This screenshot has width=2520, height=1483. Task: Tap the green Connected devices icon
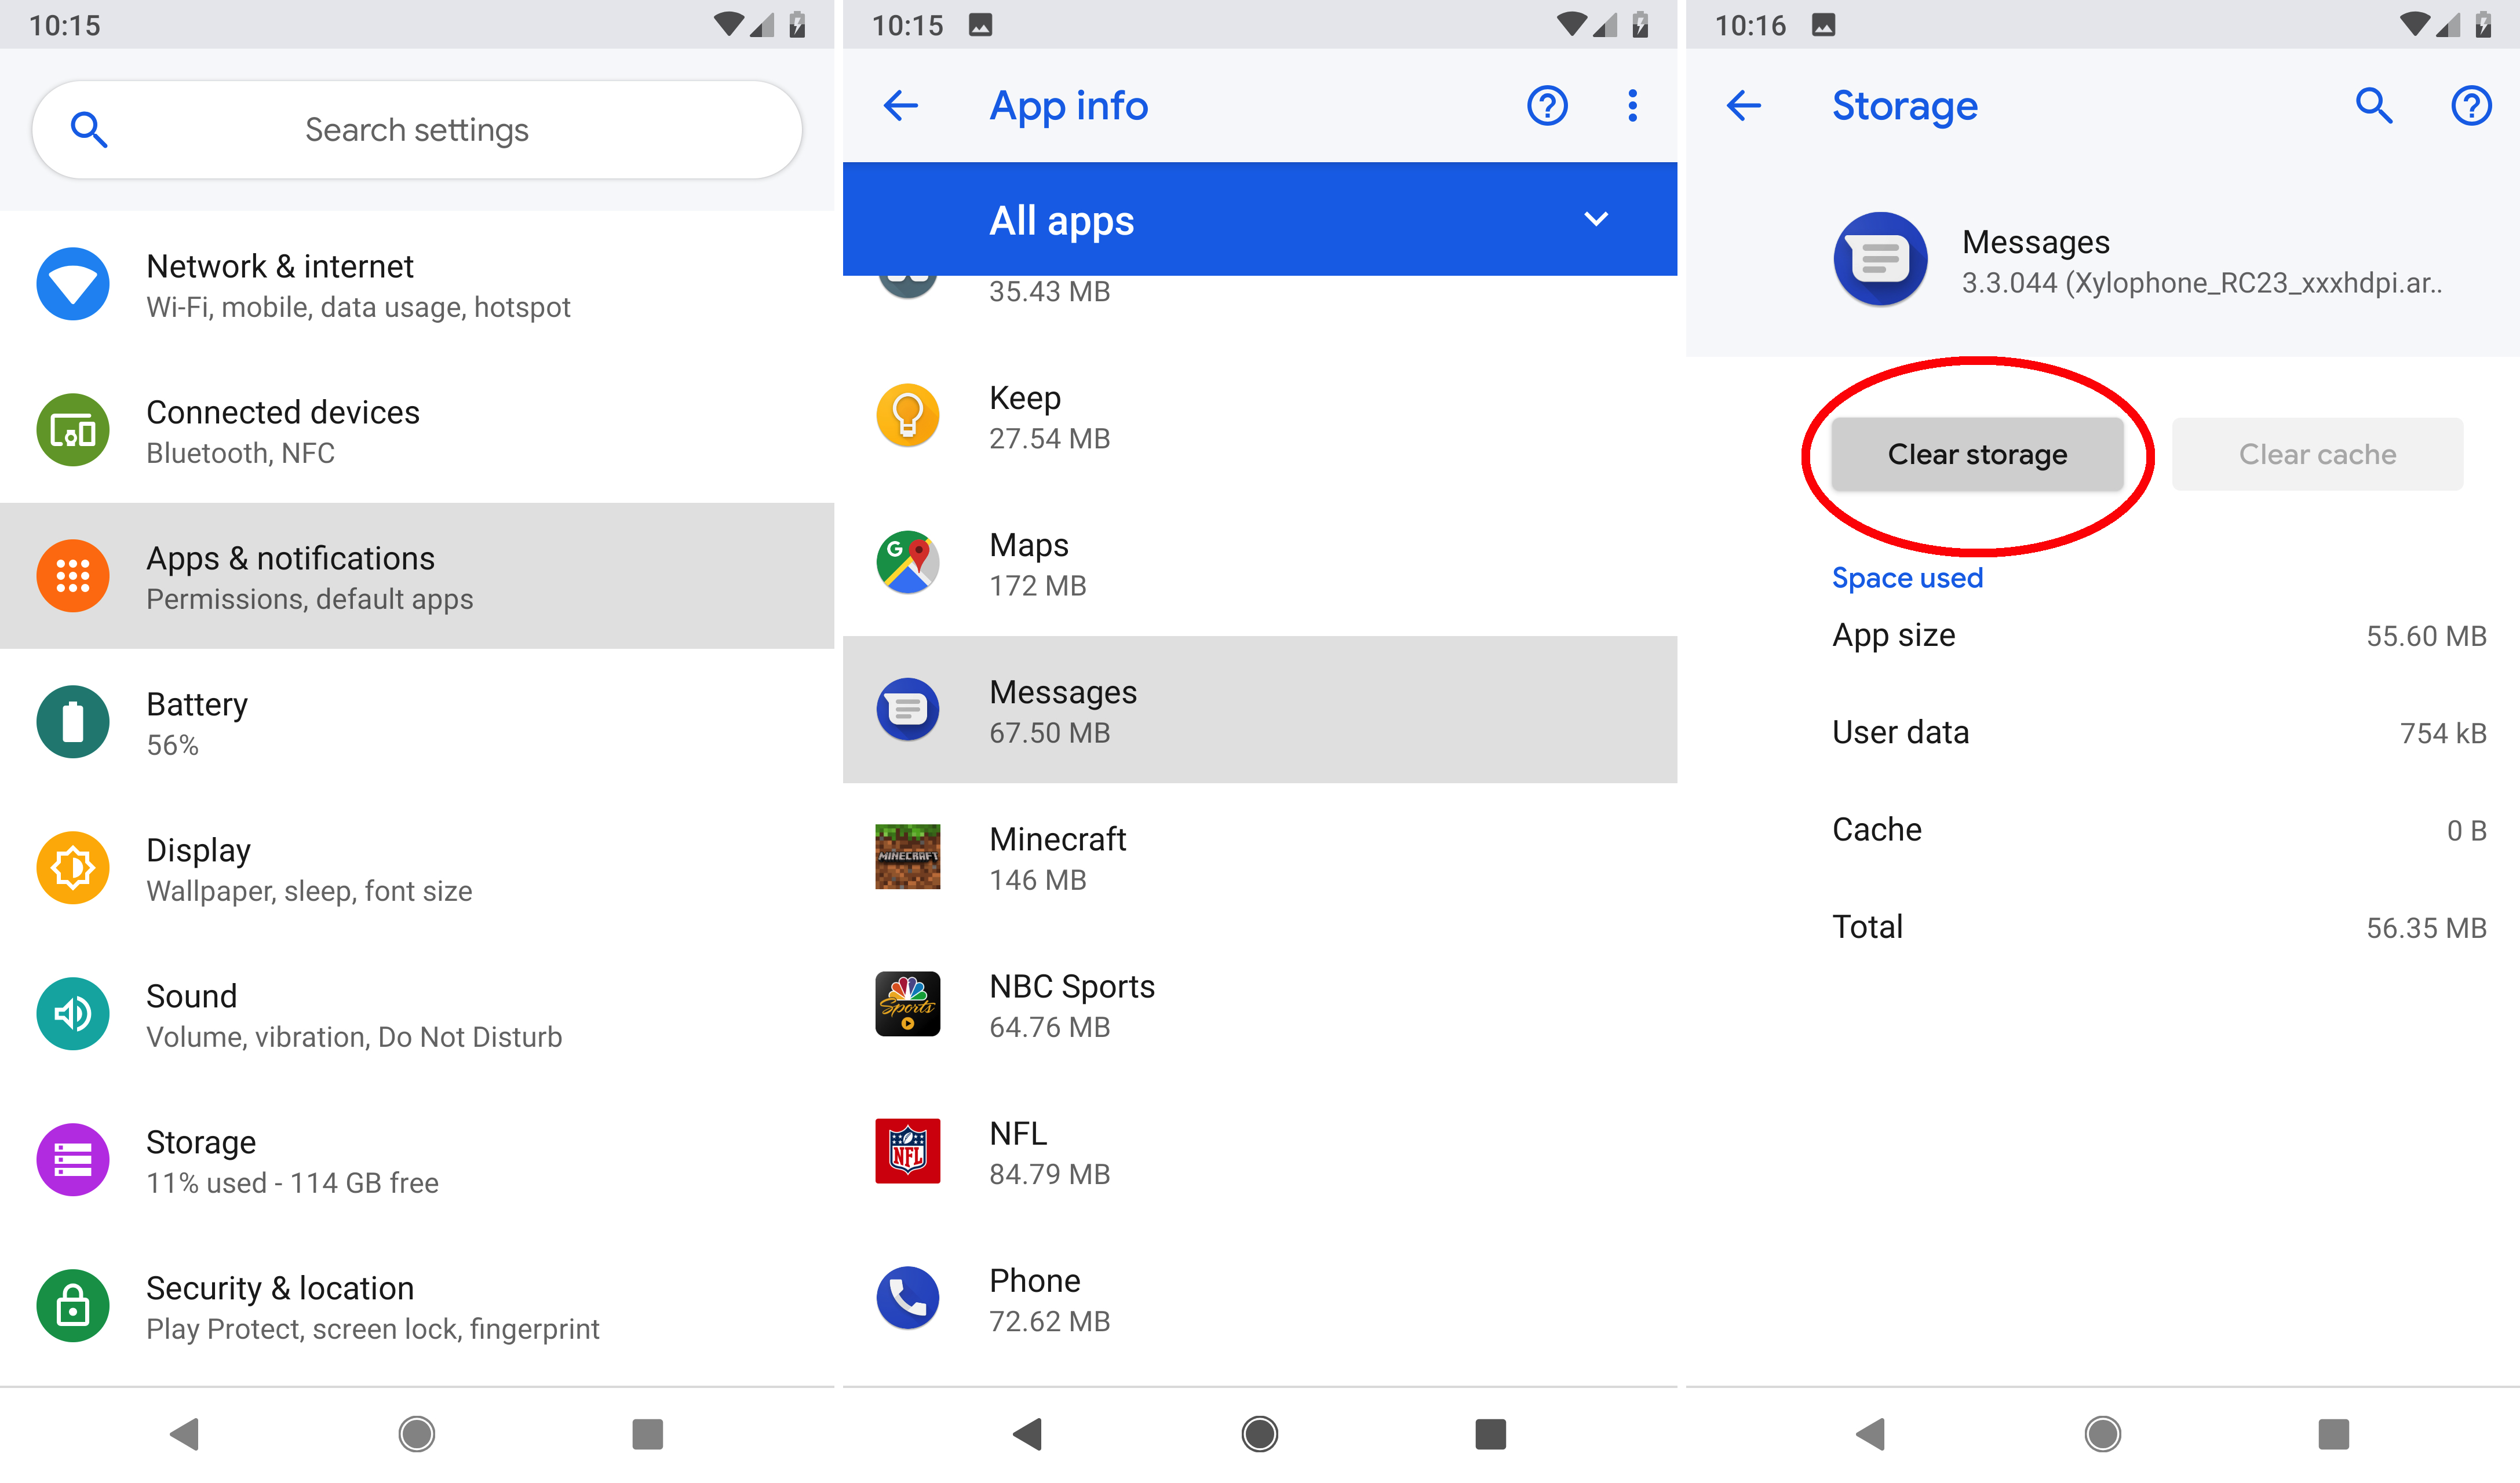73,431
